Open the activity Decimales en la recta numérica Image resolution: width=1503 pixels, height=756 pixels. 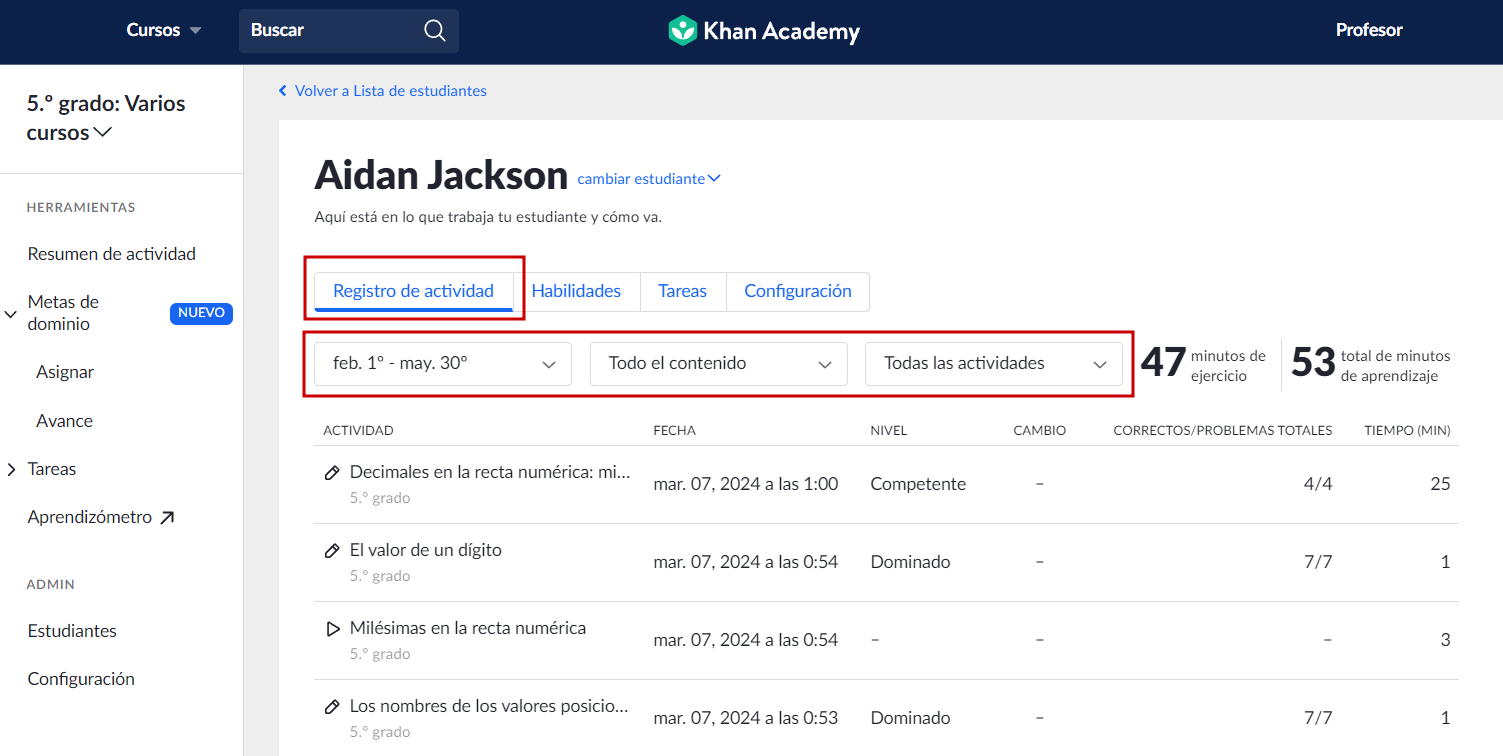[490, 472]
